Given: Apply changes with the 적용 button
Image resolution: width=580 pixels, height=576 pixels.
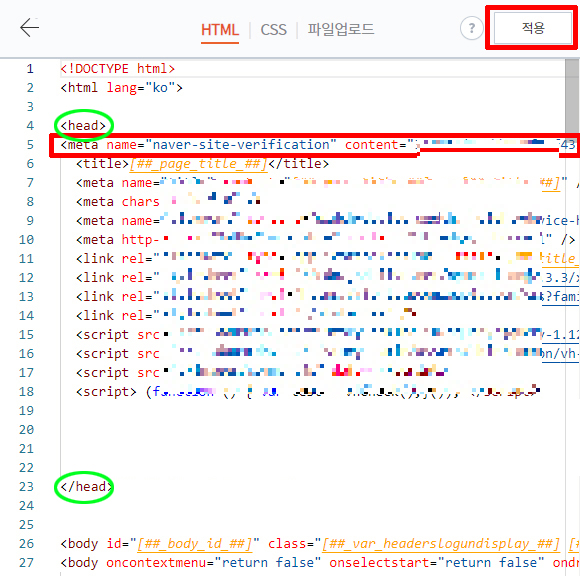Looking at the screenshot, I should click(533, 28).
